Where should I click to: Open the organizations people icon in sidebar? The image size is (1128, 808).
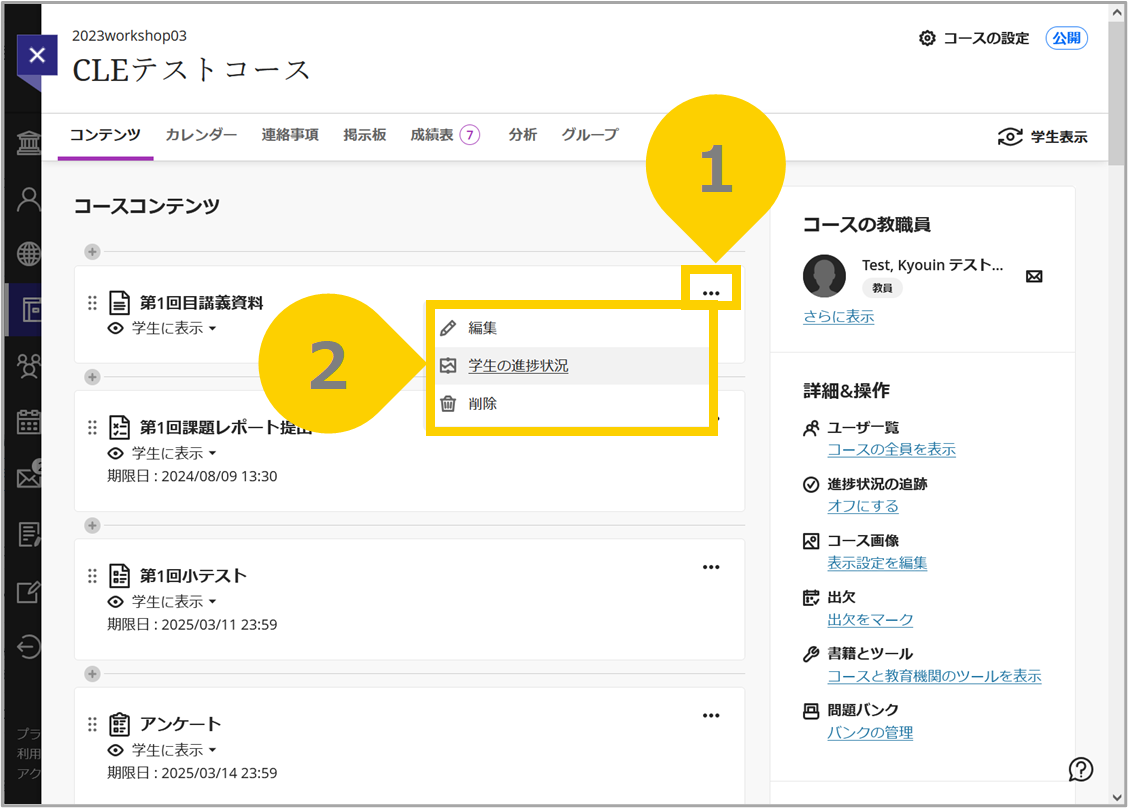(x=29, y=366)
